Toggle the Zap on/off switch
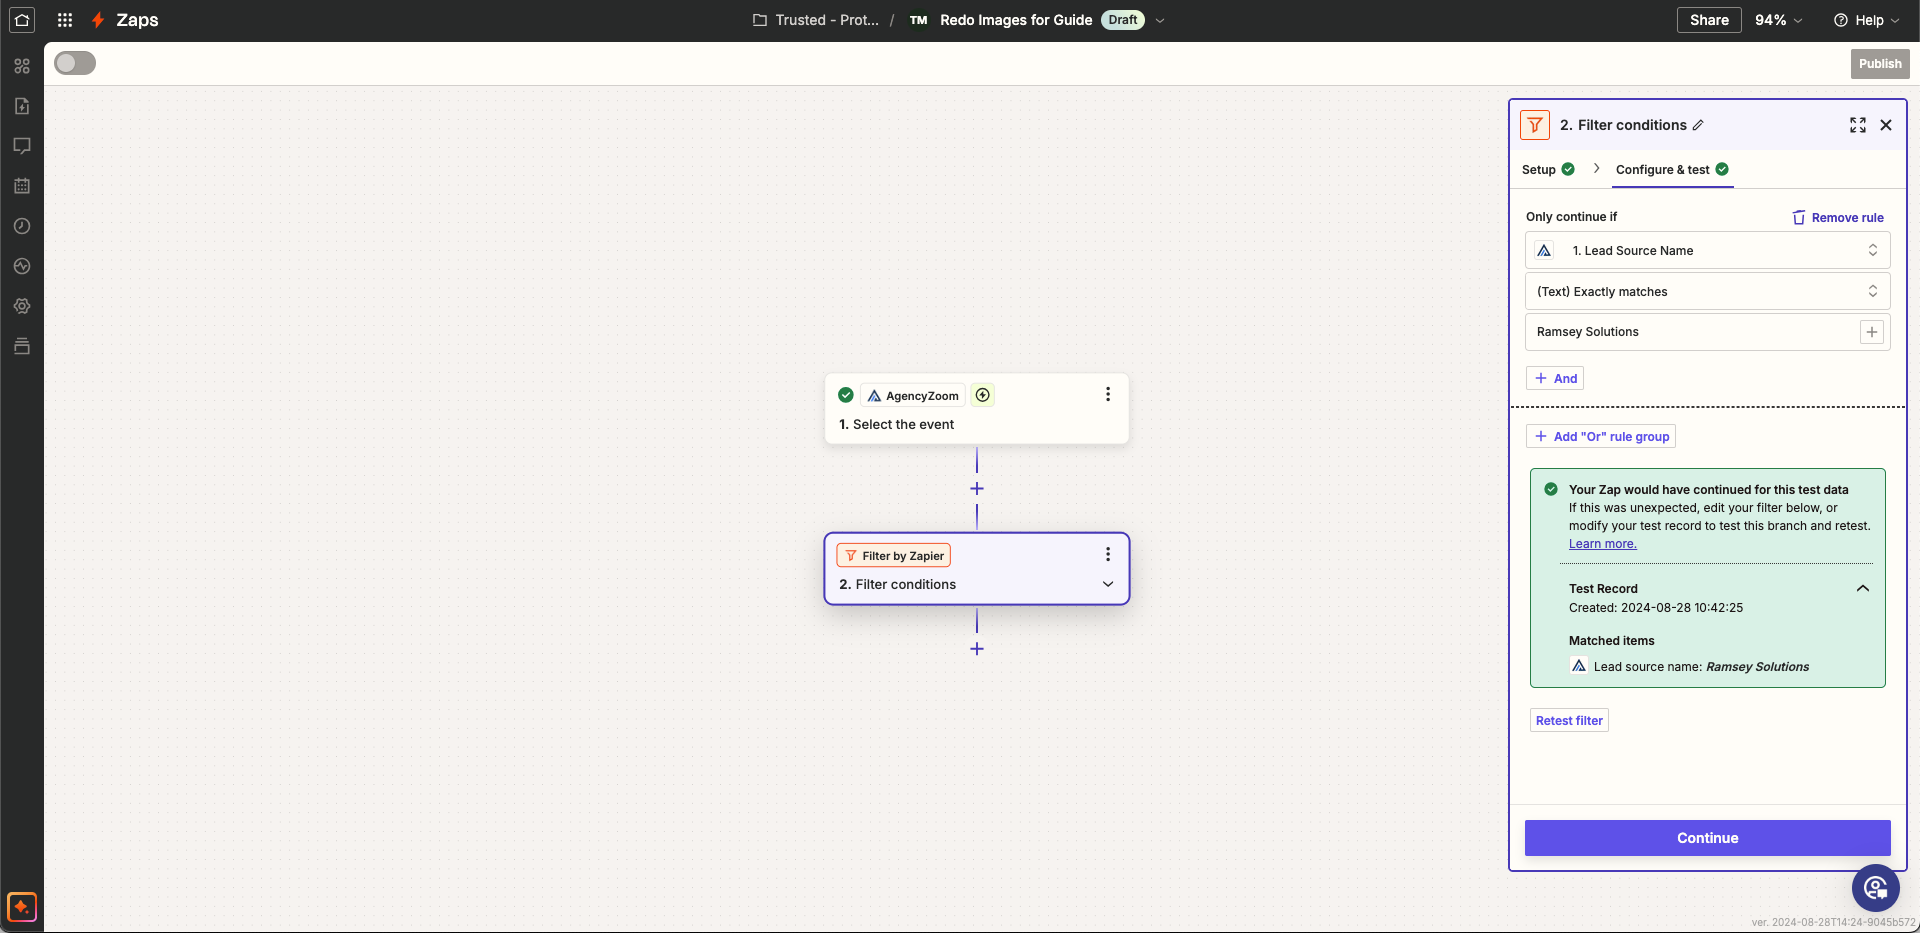Screen dimensions: 1920x933 75,63
